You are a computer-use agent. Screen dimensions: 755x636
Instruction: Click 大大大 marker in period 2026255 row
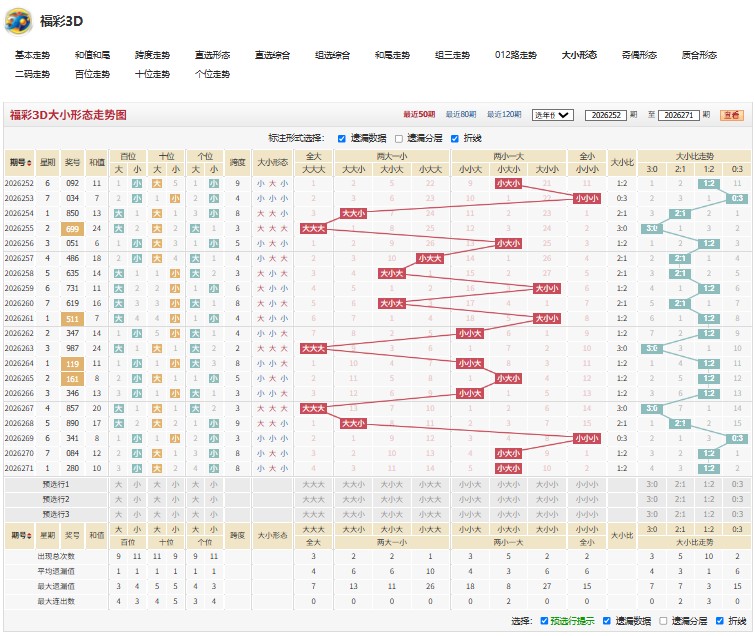coord(313,229)
